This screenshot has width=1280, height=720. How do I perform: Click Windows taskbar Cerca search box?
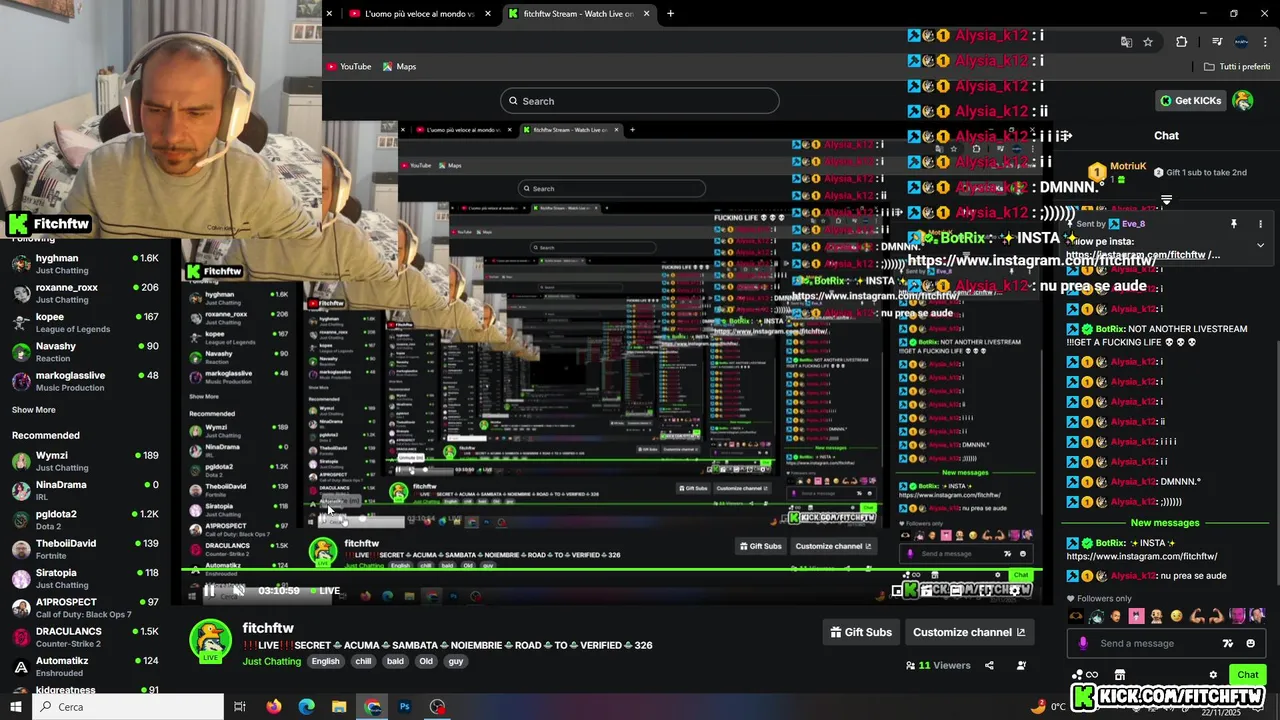tap(127, 707)
